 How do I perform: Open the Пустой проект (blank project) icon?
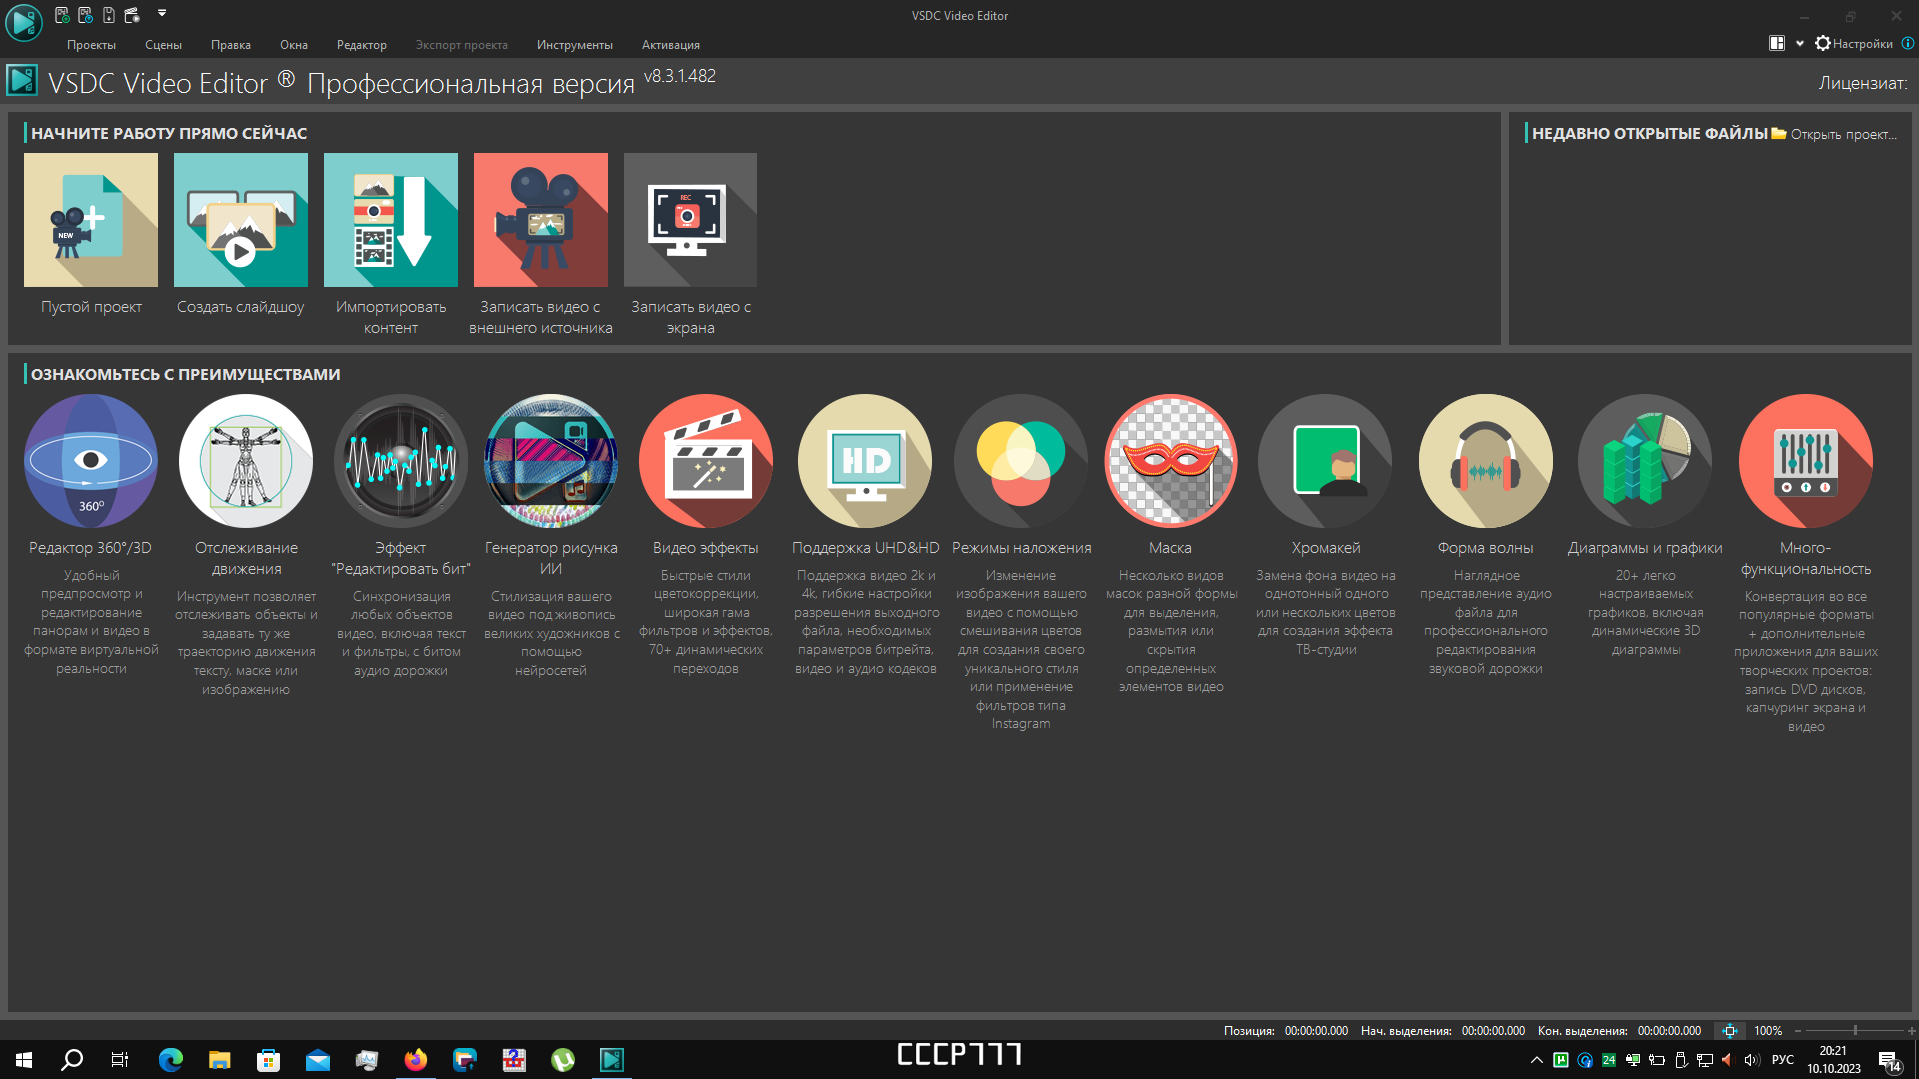[x=91, y=220]
